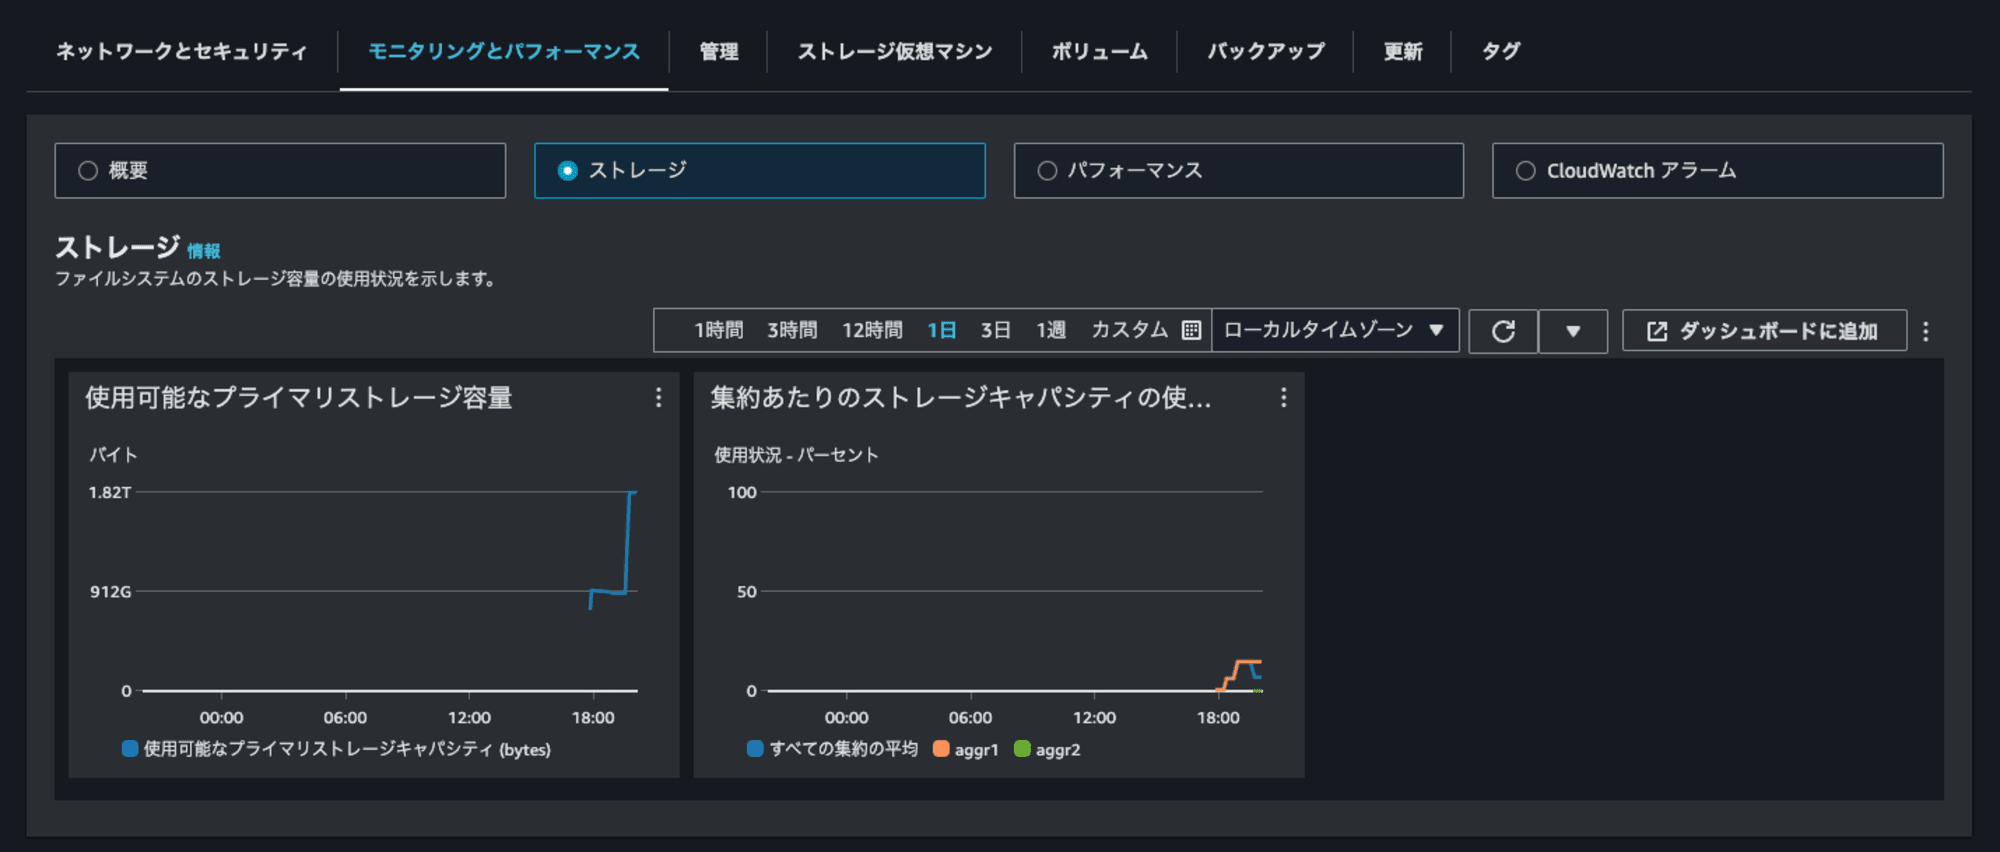This screenshot has width=2000, height=852.
Task: Click the 情報 link next to ストレージ
Action: 204,251
